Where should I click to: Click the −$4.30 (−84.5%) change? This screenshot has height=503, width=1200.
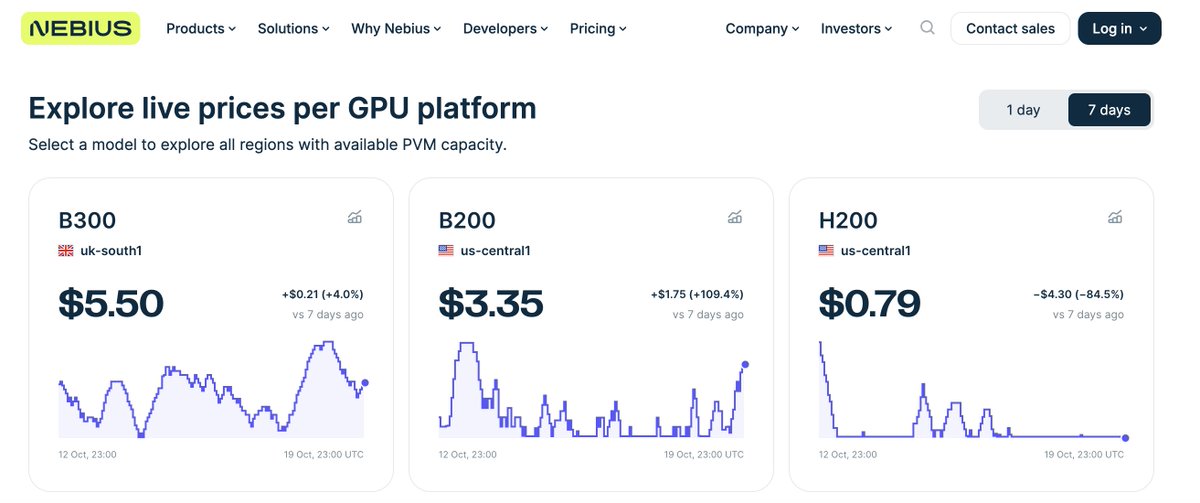(1078, 294)
